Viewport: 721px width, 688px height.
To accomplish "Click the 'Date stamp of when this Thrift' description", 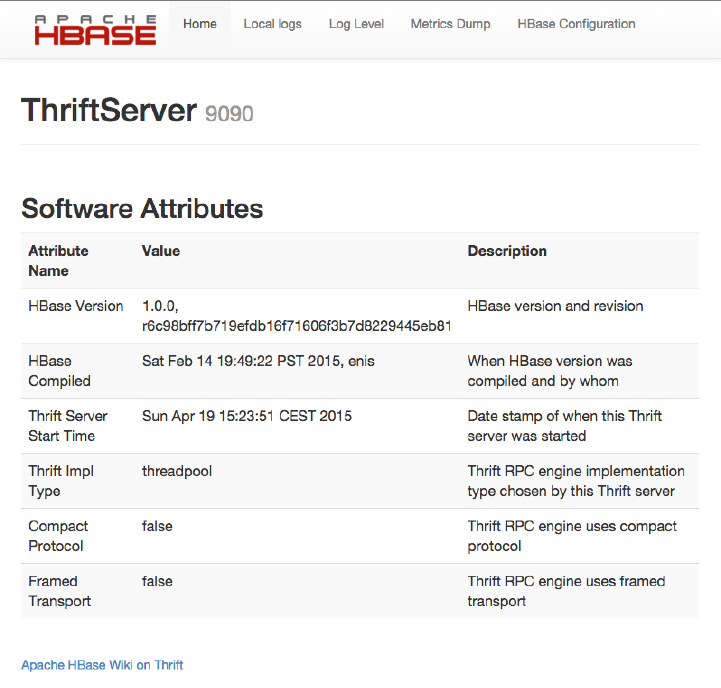I will pos(565,426).
